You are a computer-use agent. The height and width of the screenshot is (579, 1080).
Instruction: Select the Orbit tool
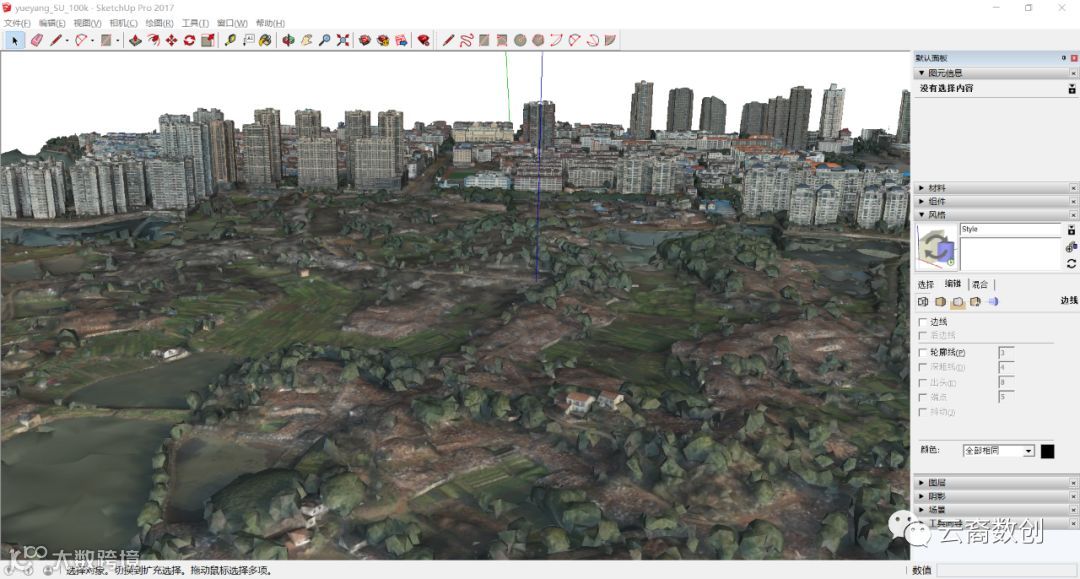[x=288, y=40]
